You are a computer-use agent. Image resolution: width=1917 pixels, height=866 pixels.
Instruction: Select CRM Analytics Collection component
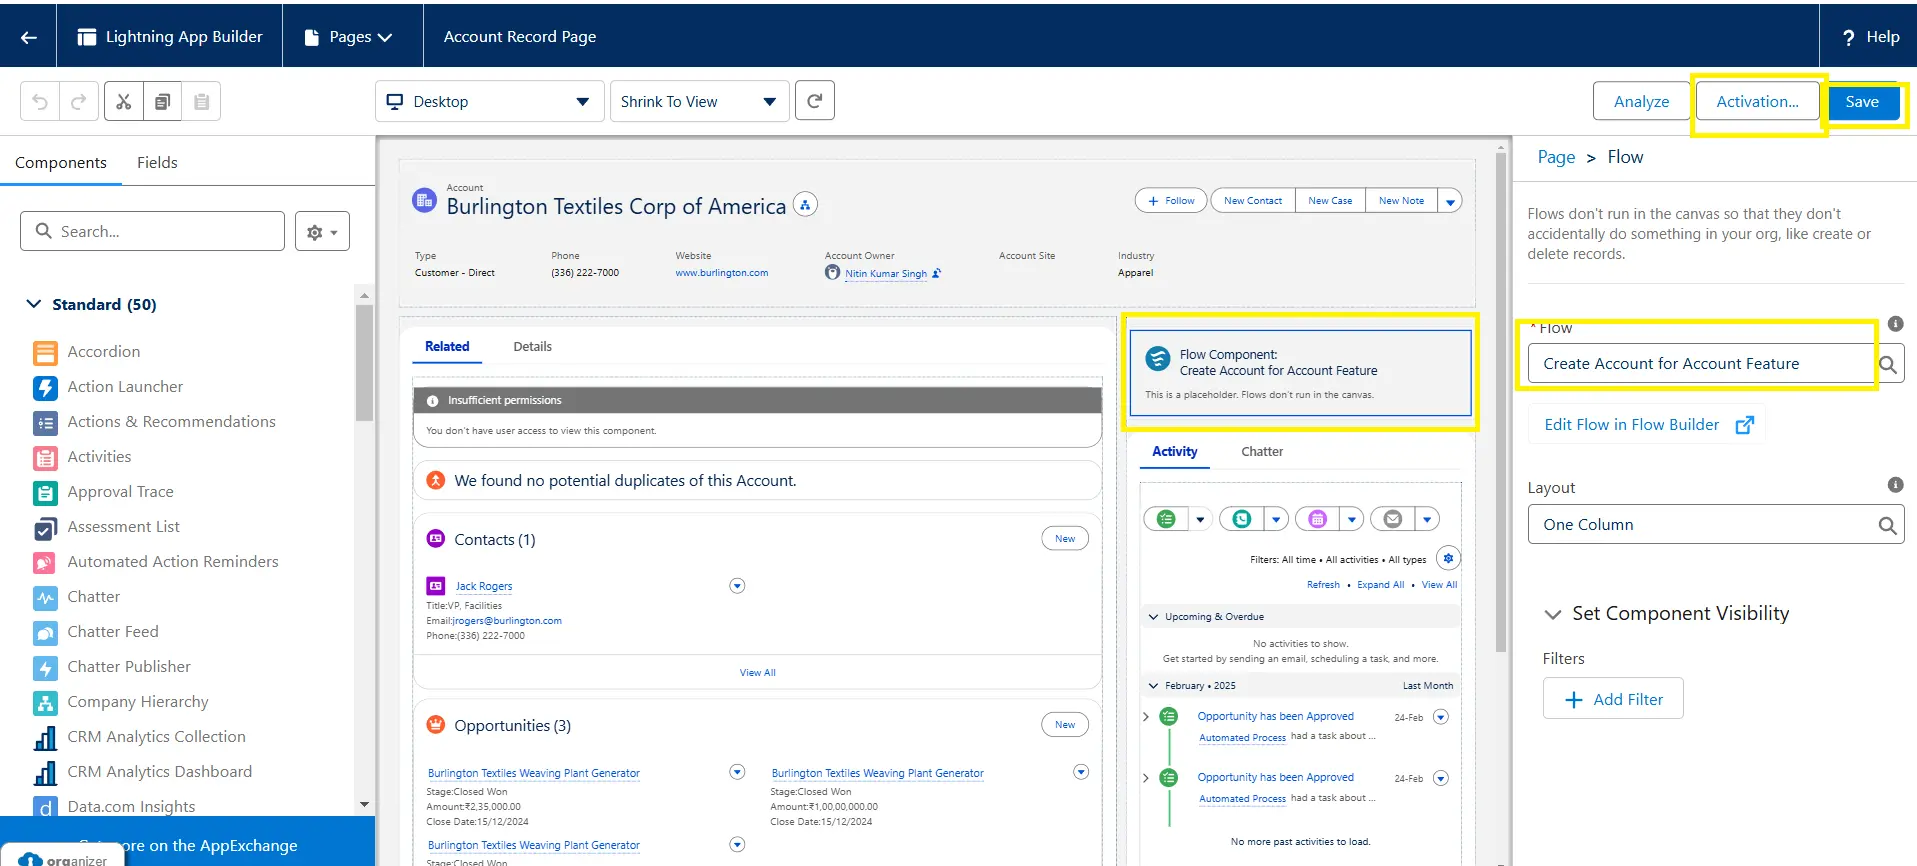coord(156,737)
